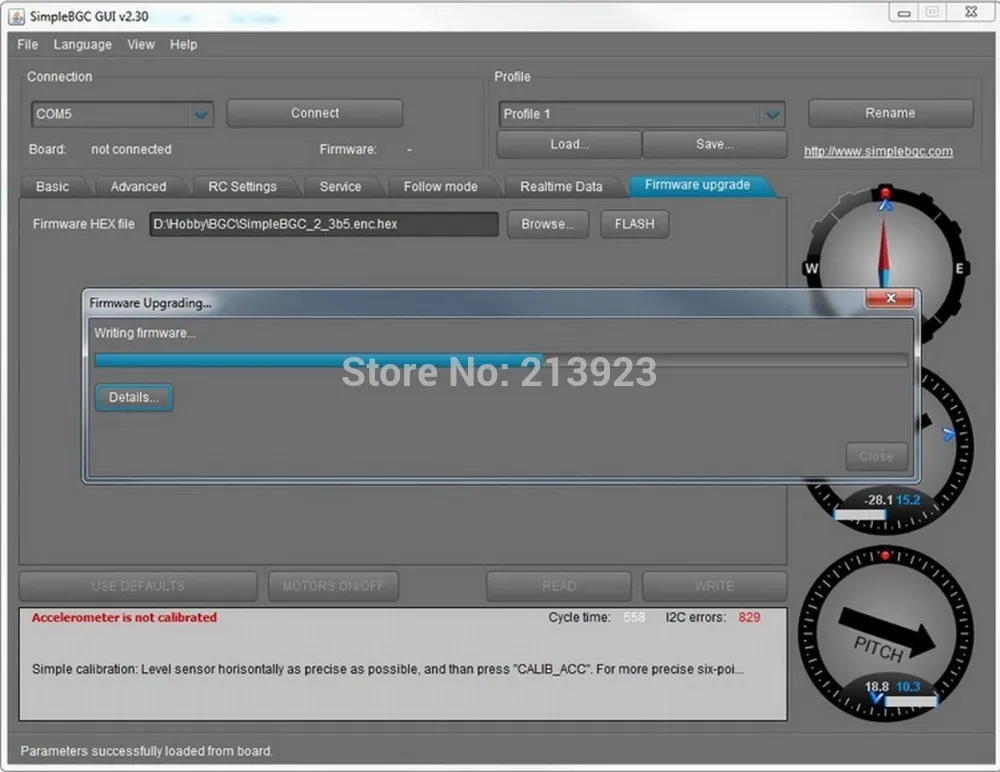Image resolution: width=1000 pixels, height=772 pixels.
Task: Open the View menu
Action: coord(141,45)
